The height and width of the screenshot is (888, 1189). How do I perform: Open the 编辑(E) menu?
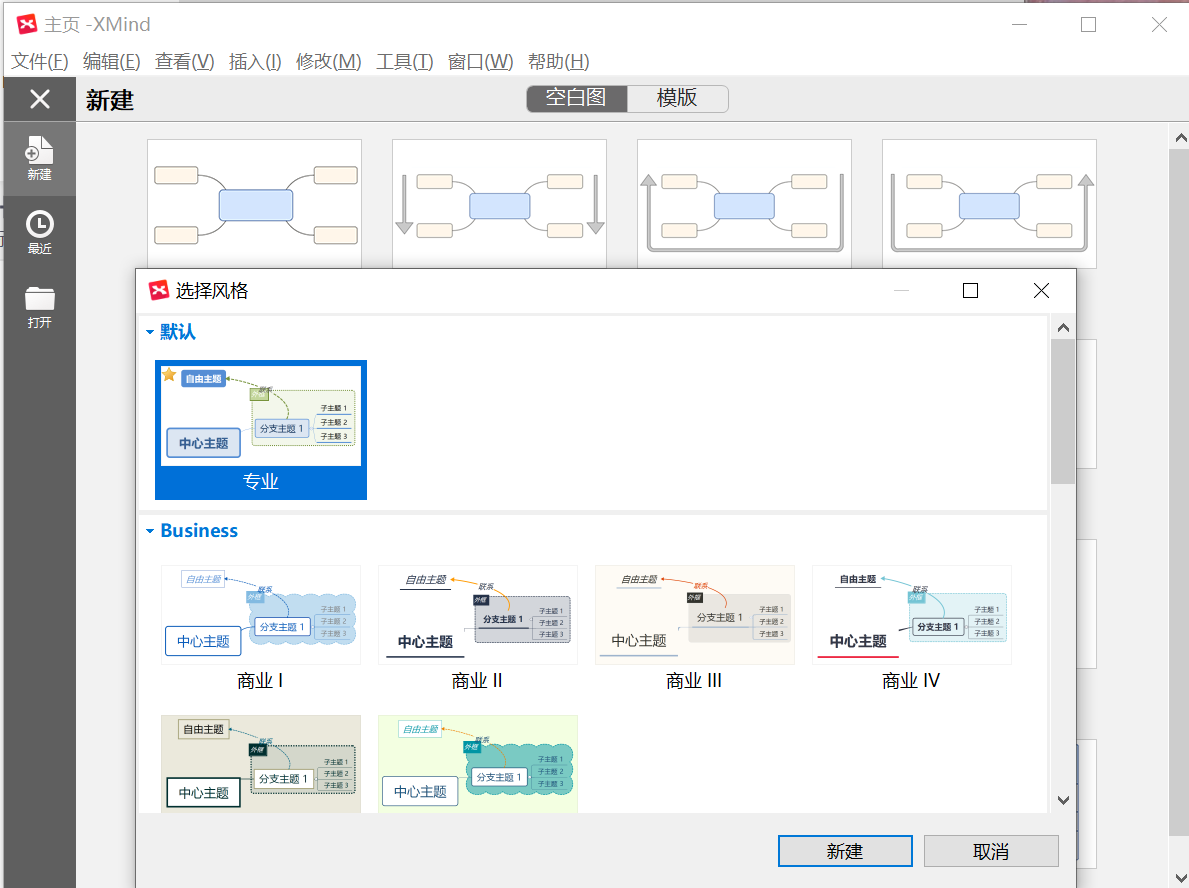pos(111,61)
